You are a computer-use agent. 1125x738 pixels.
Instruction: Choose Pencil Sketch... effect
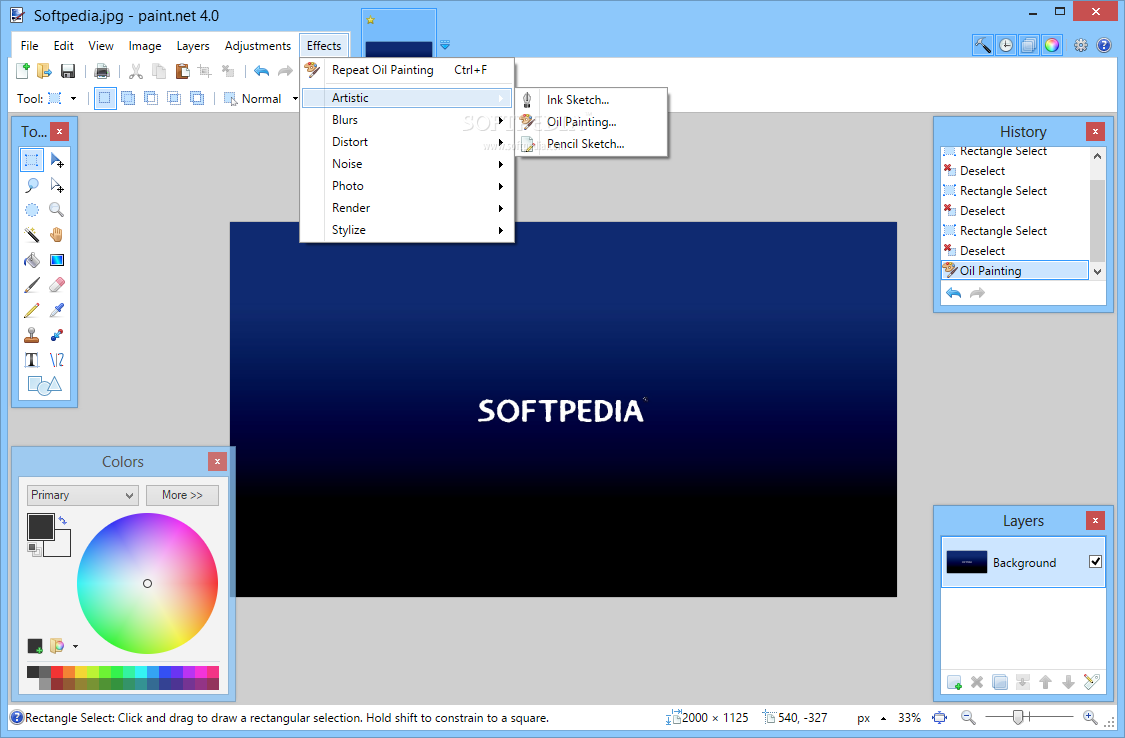coord(591,143)
